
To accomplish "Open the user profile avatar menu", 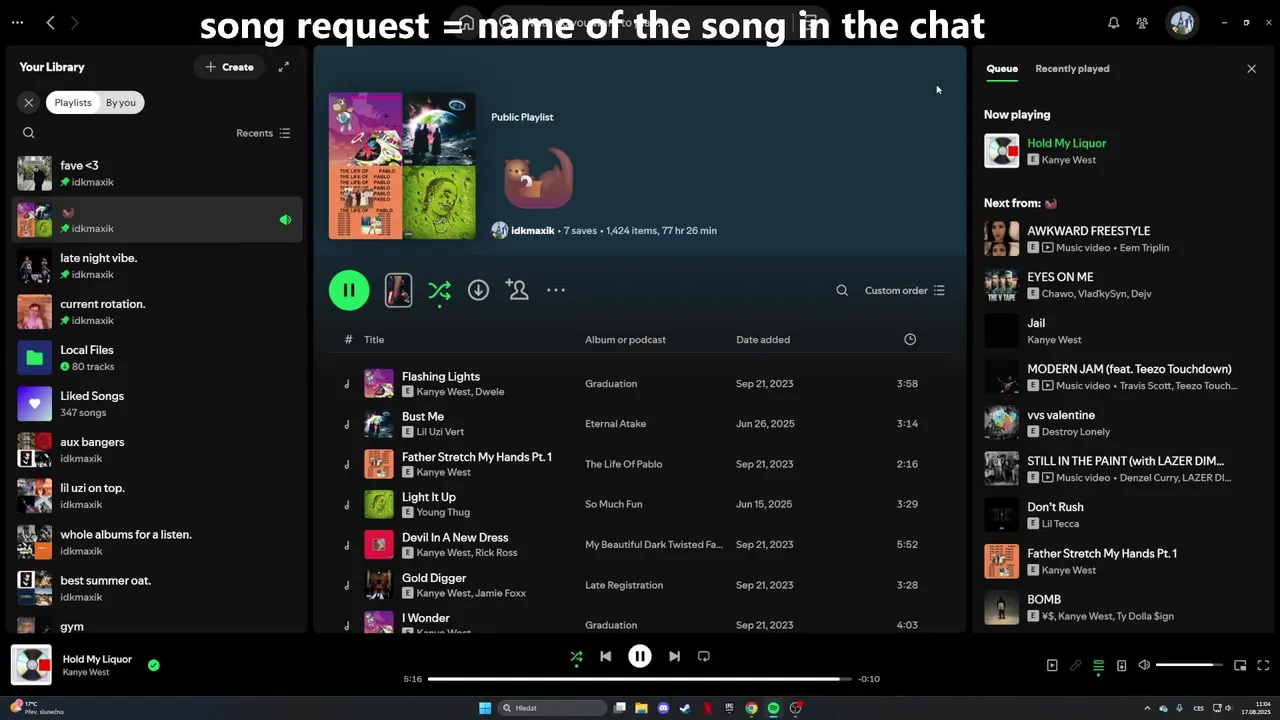I will [x=1182, y=22].
